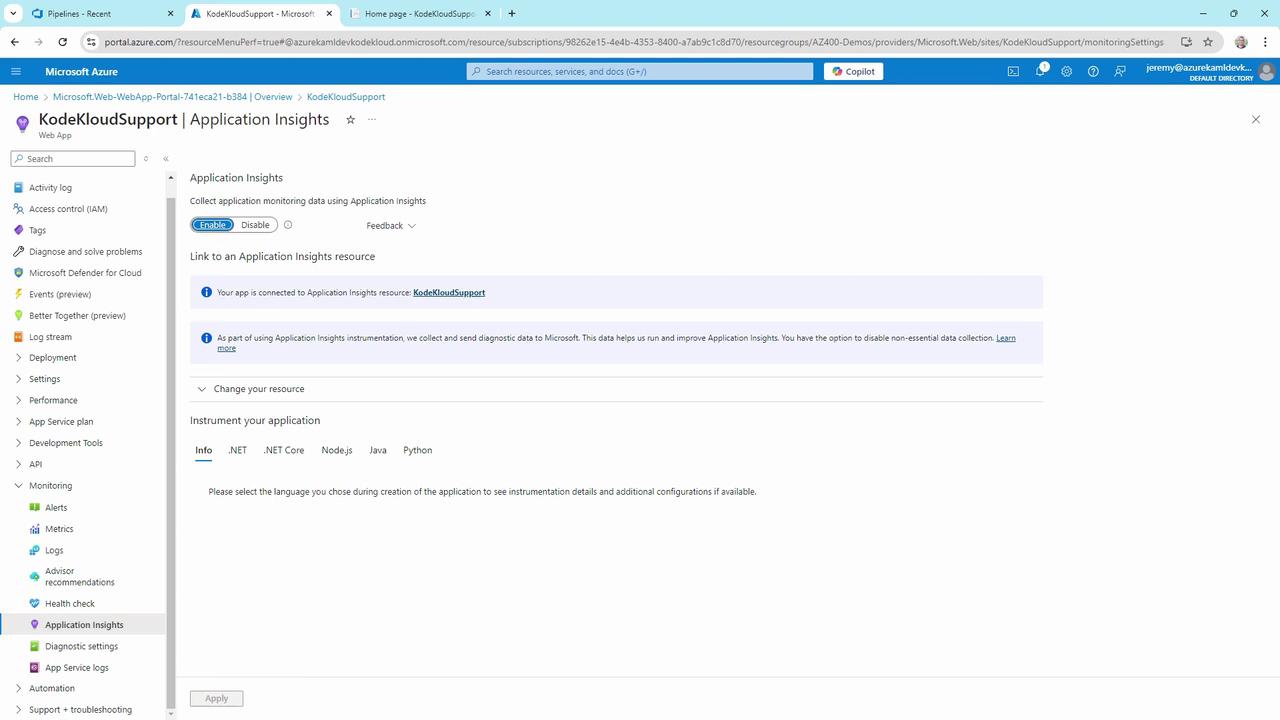Select the Application Insights menu item
The width and height of the screenshot is (1280, 720).
point(84,625)
